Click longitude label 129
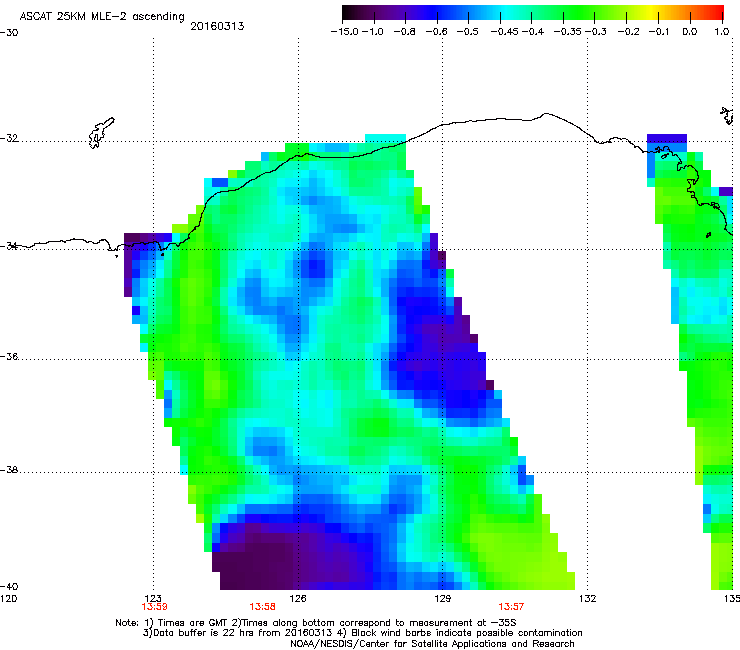This screenshot has width=740, height=650. coord(442,598)
